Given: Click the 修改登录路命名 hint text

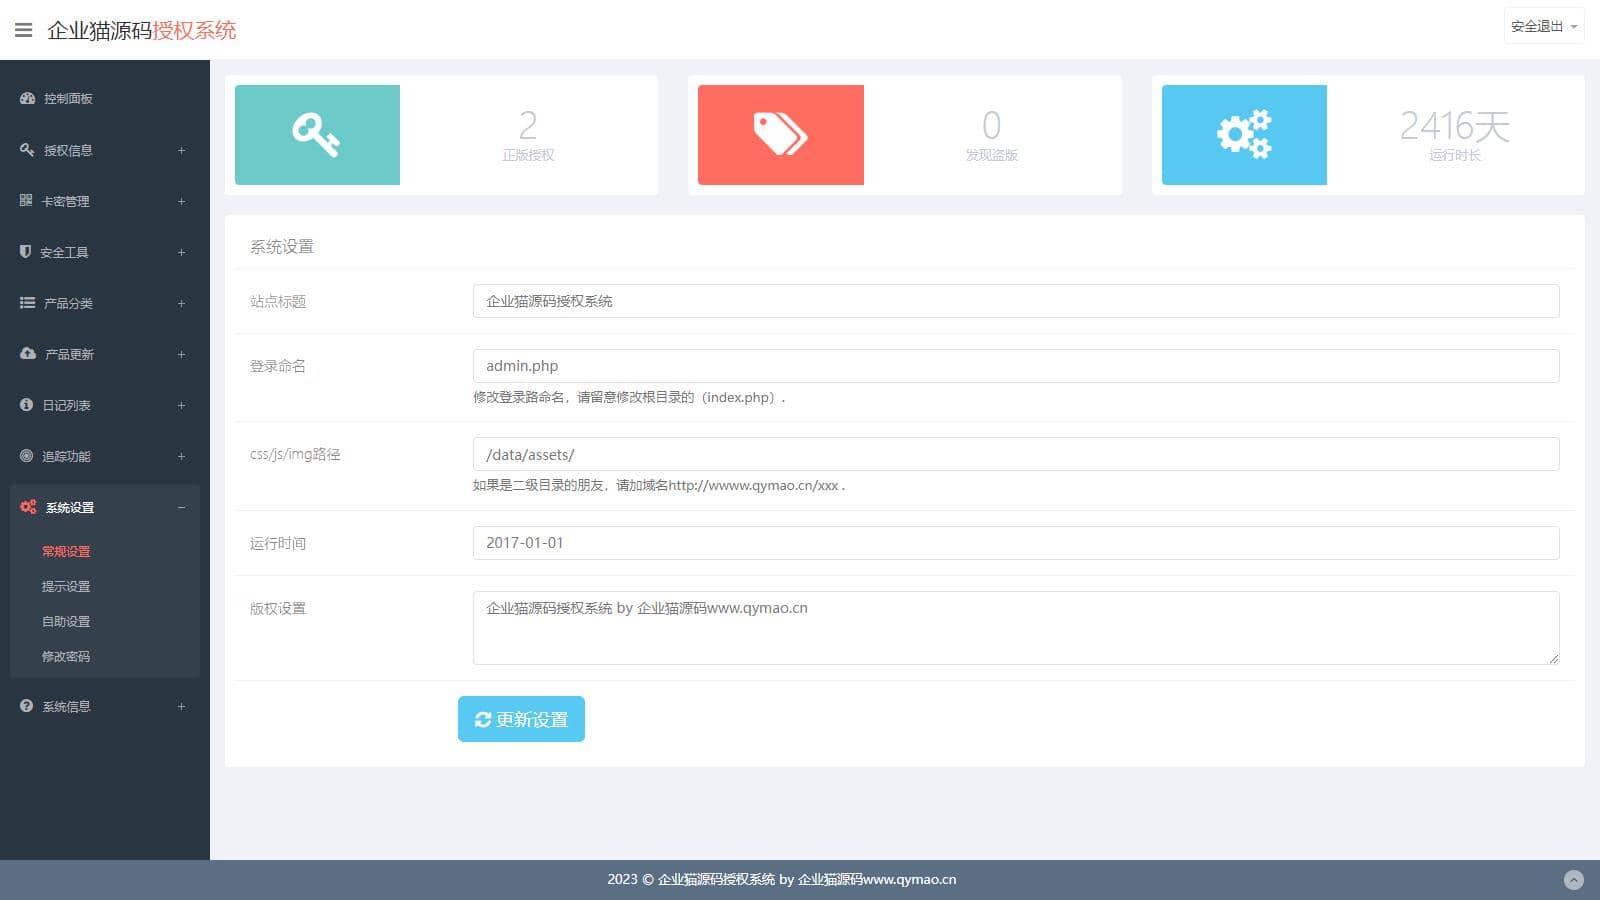Looking at the screenshot, I should click(630, 397).
